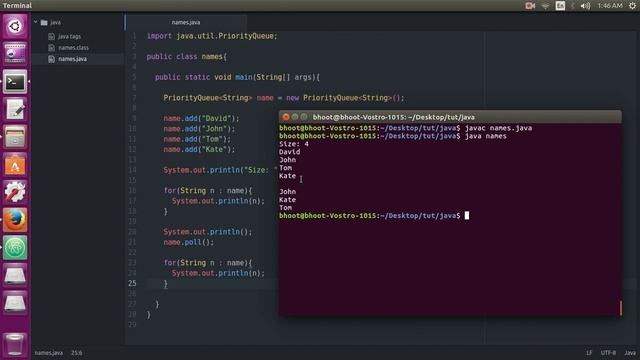The image size is (640, 360).
Task: Select the java project folder in tree view
Action: (56, 22)
